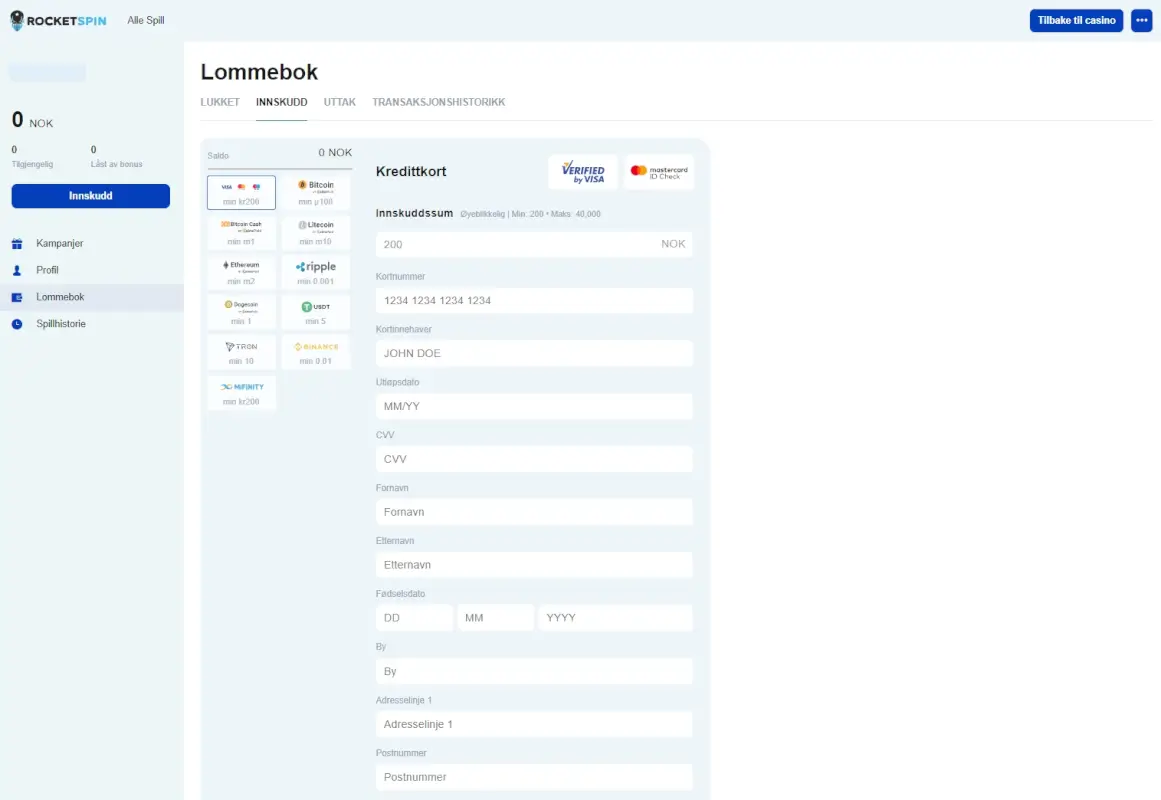The image size is (1161, 800).
Task: Select the Visa/Mastercard card payment tile
Action: pos(241,192)
